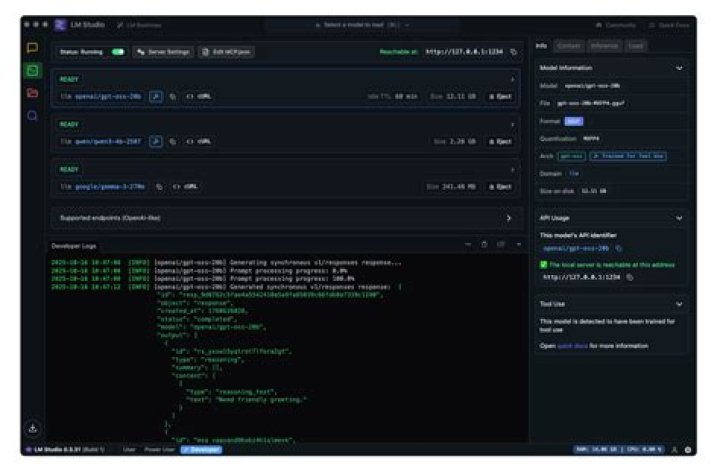This screenshot has width=720, height=474.
Task: Copy the qwen/qwen3-4b-2507 model identifier
Action: tap(173, 141)
